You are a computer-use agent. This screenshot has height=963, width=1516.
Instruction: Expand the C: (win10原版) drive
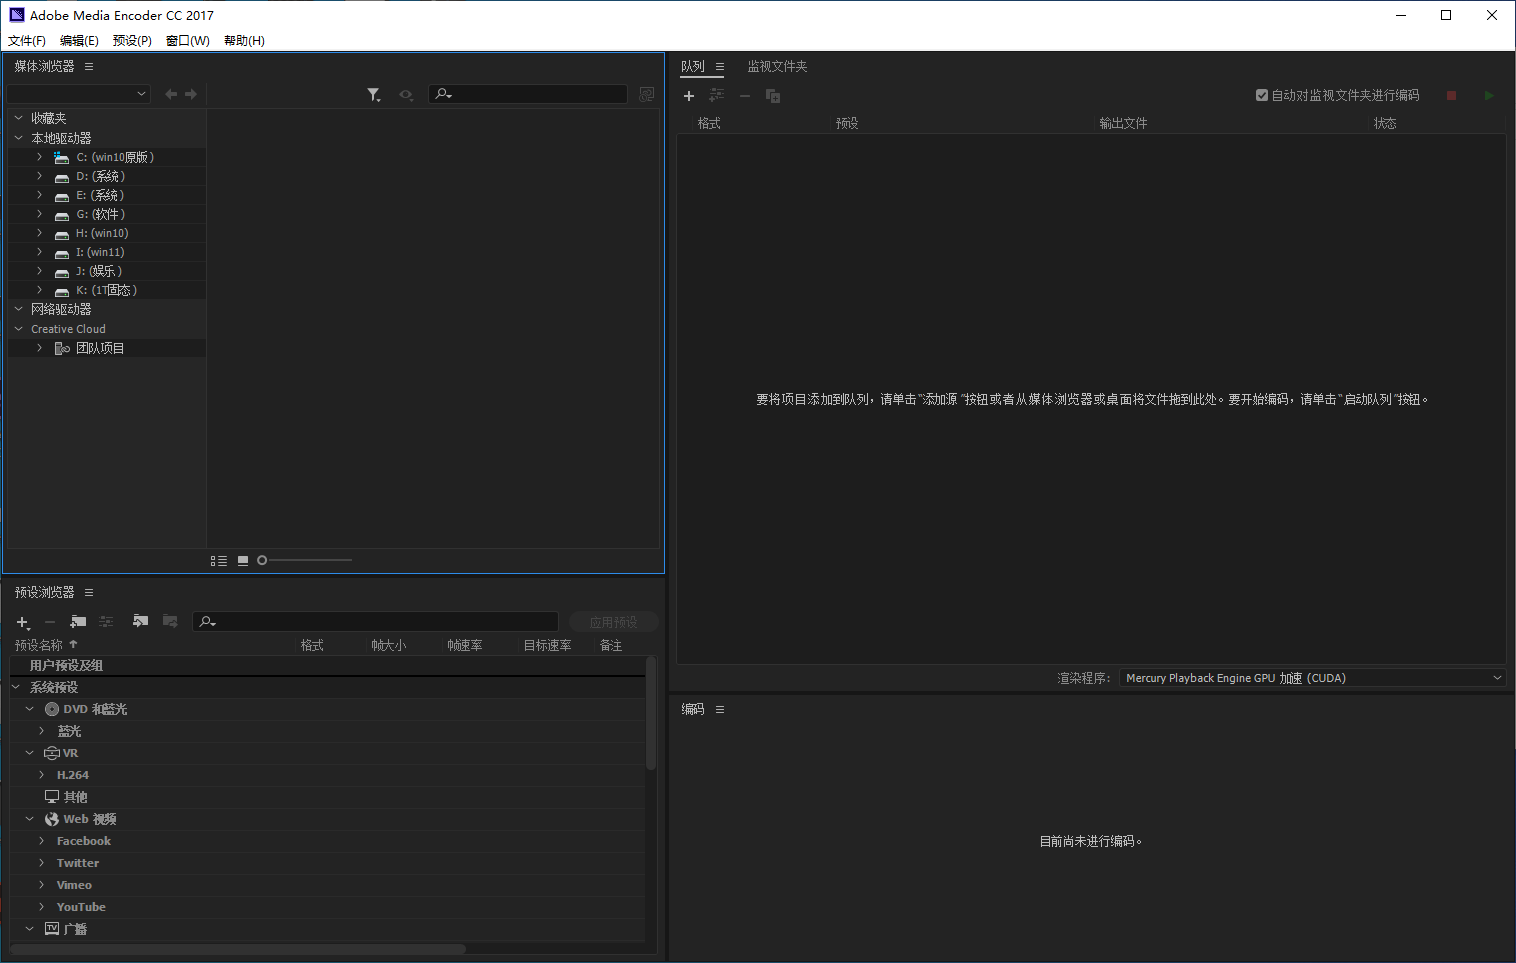[40, 157]
